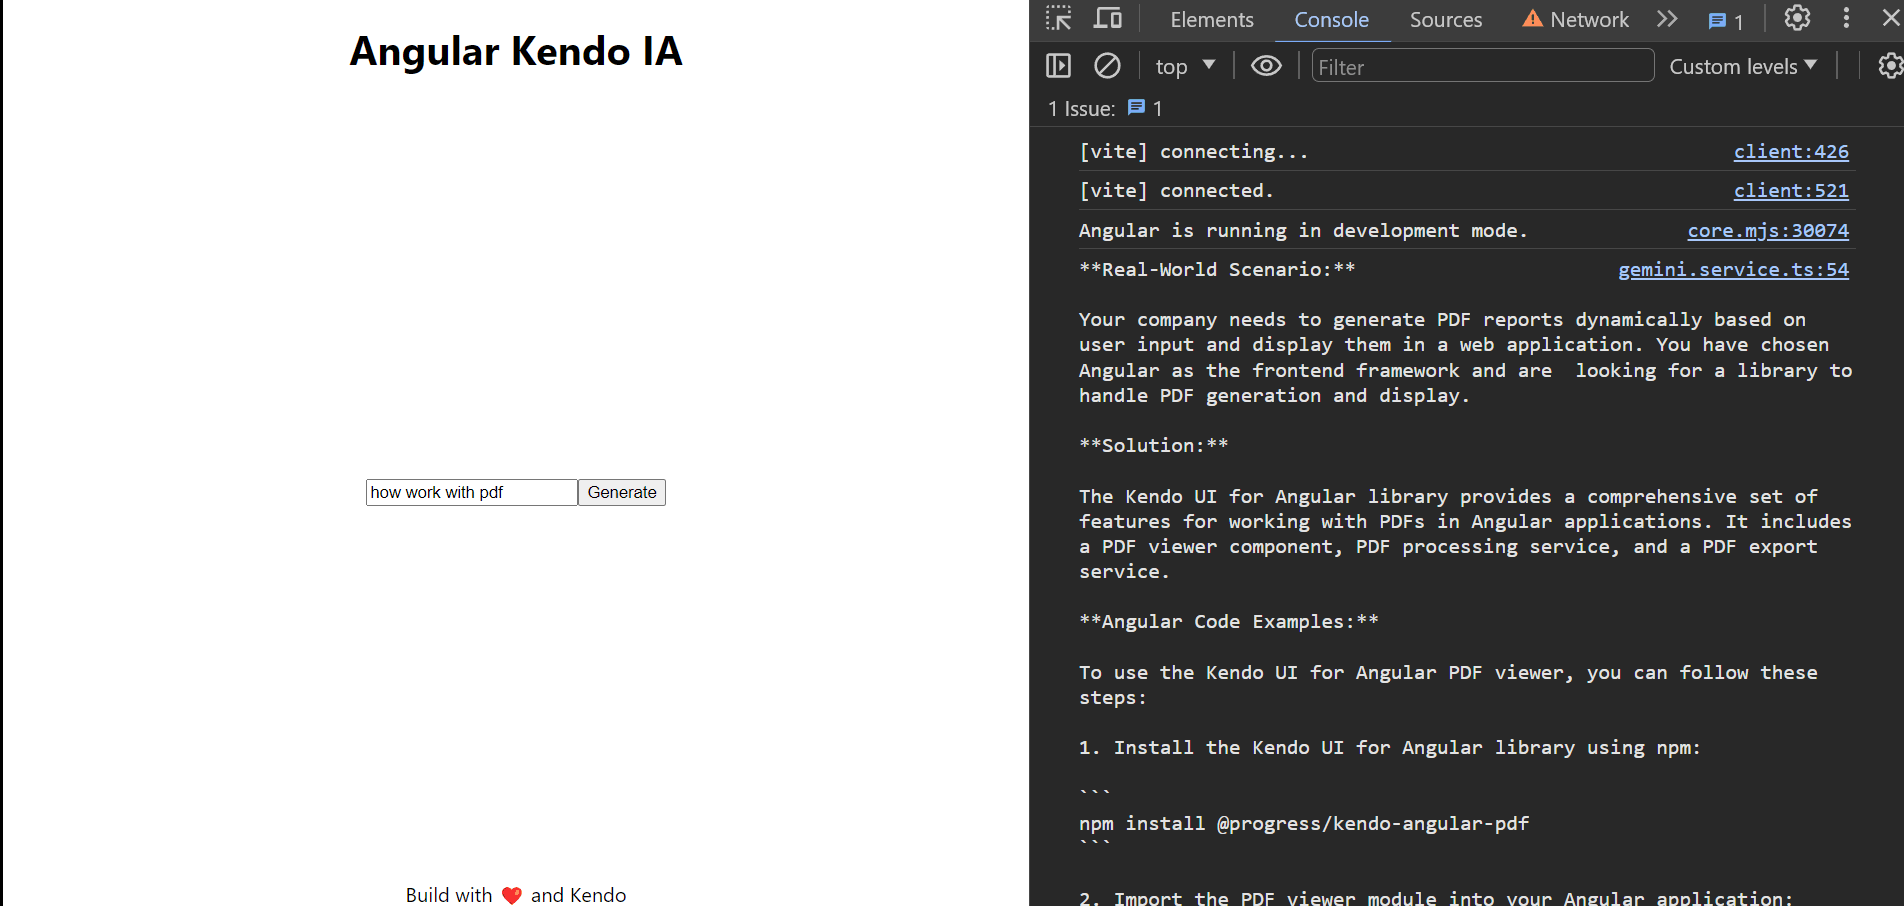This screenshot has height=906, width=1904.
Task: Clear the console with the ban icon
Action: coord(1107,66)
